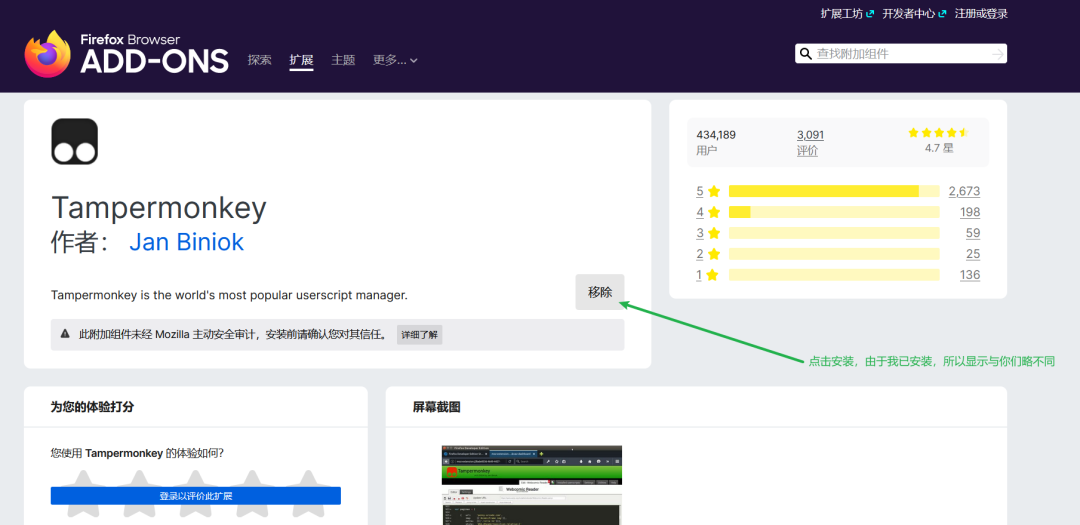Click external link icon beside 扩展工坊
This screenshot has width=1080, height=525.
870,14
